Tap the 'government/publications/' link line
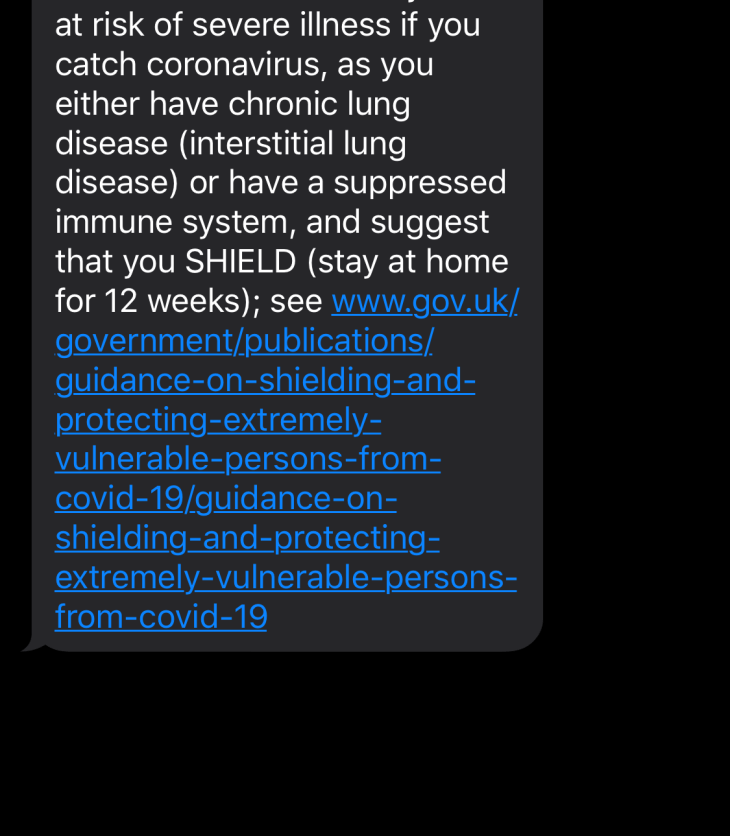 point(244,341)
